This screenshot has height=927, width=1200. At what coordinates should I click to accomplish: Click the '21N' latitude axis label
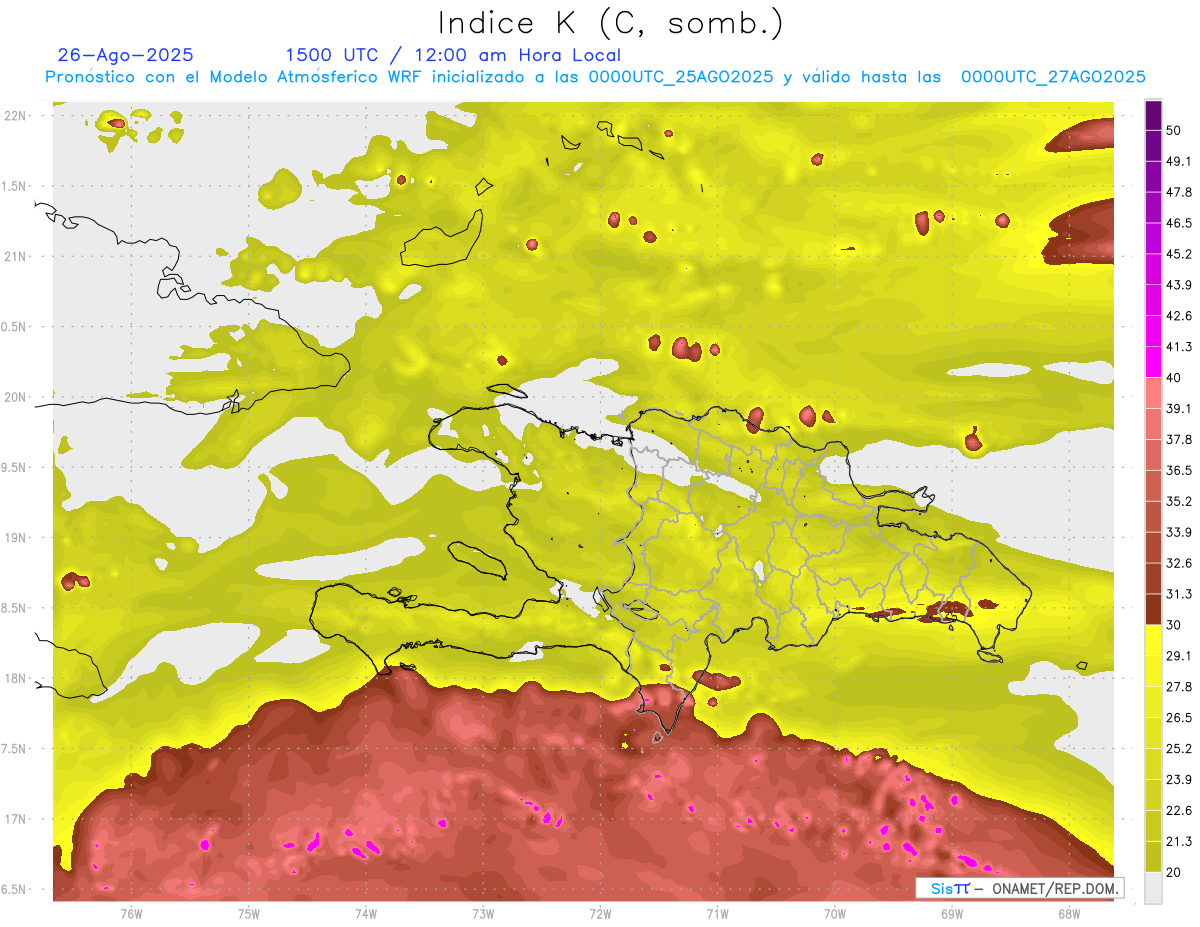pos(17,256)
